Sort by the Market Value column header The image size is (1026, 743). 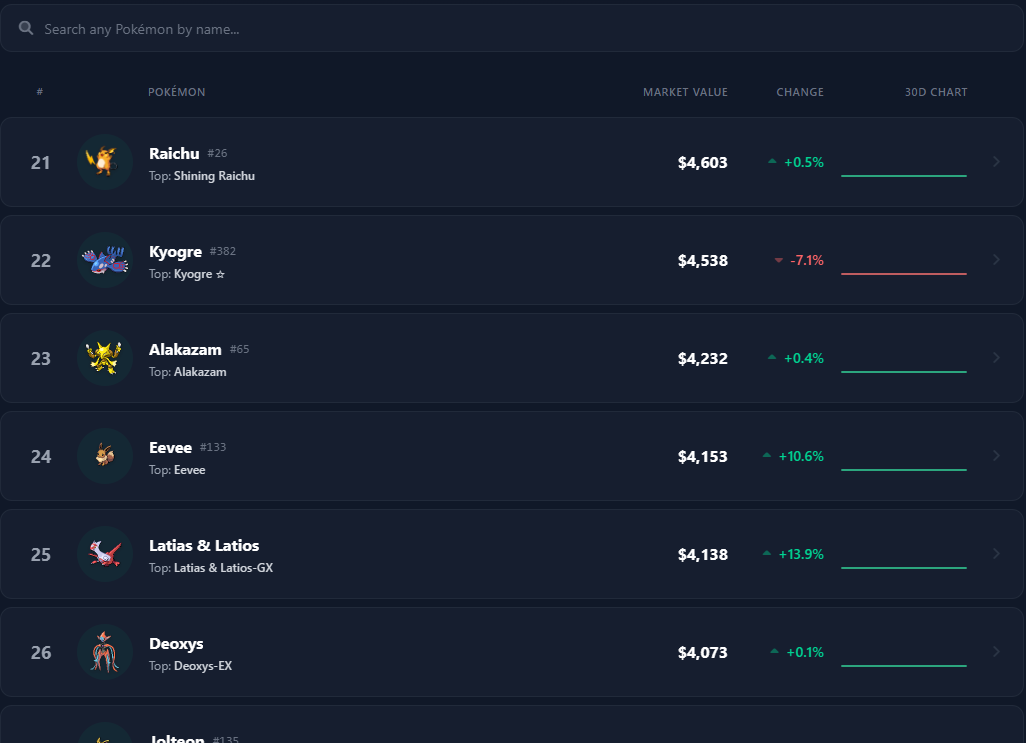pos(685,92)
